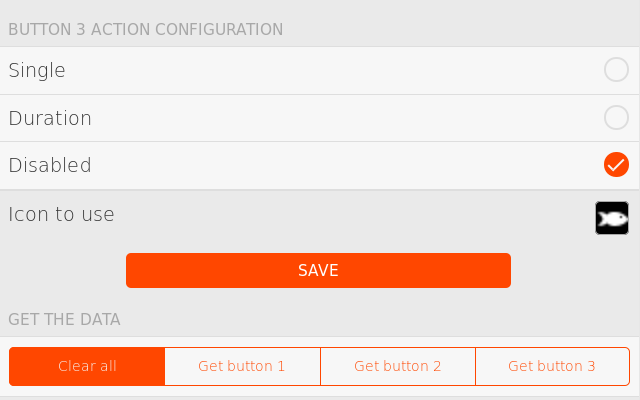This screenshot has width=640, height=400.
Task: Select the Duration radio button
Action: pyautogui.click(x=616, y=118)
